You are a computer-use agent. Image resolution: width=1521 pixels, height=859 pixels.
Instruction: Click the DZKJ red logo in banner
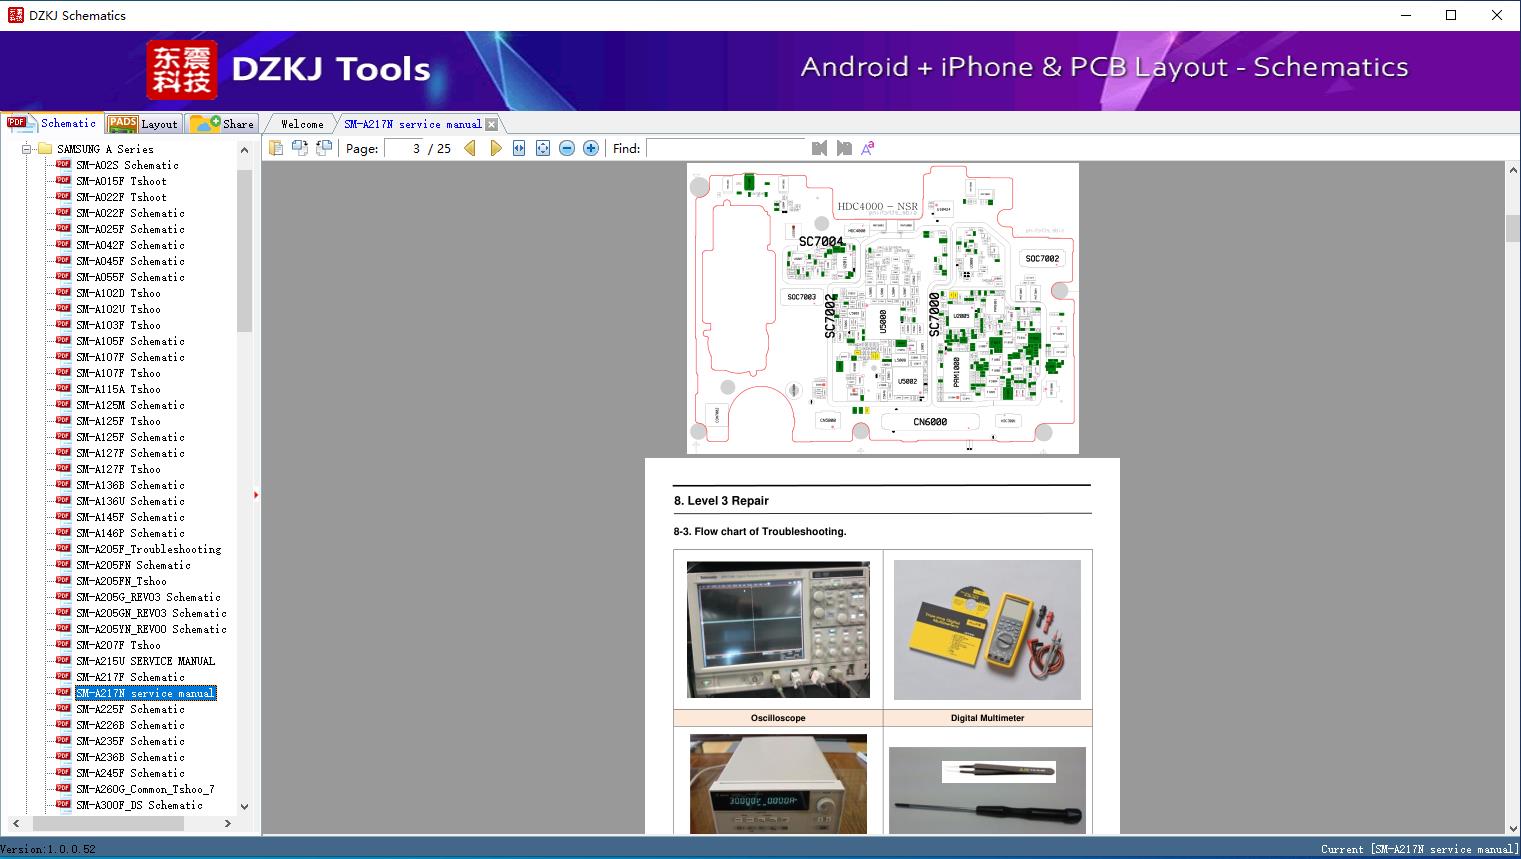coord(181,70)
